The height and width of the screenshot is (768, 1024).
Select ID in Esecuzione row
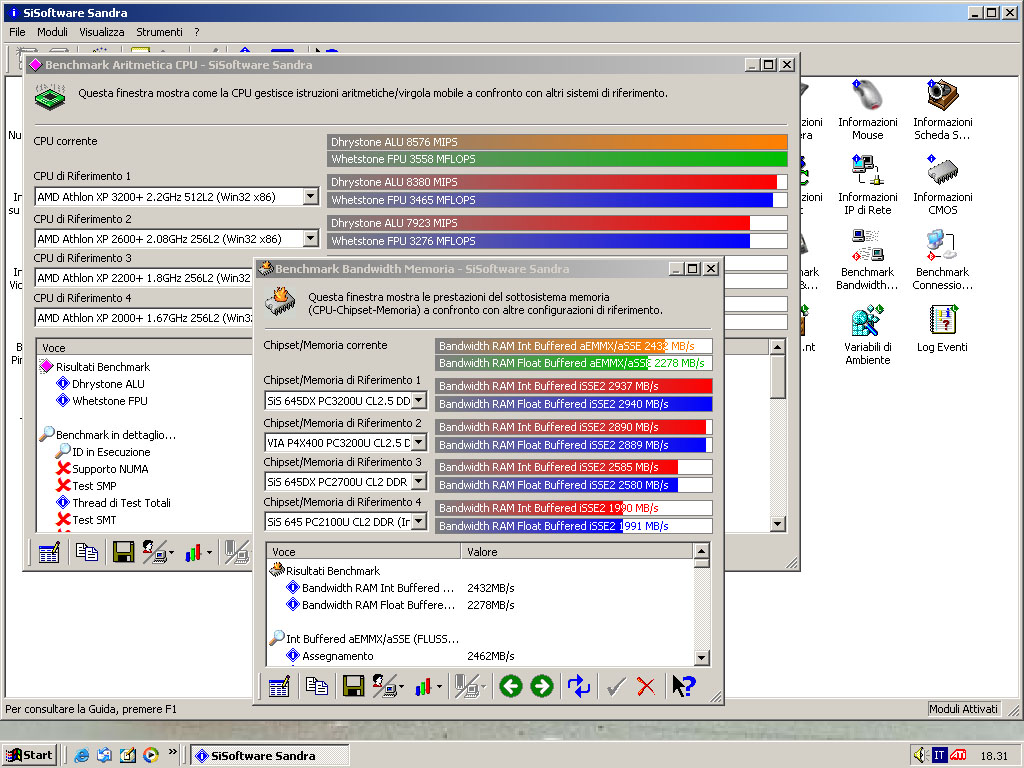103,452
